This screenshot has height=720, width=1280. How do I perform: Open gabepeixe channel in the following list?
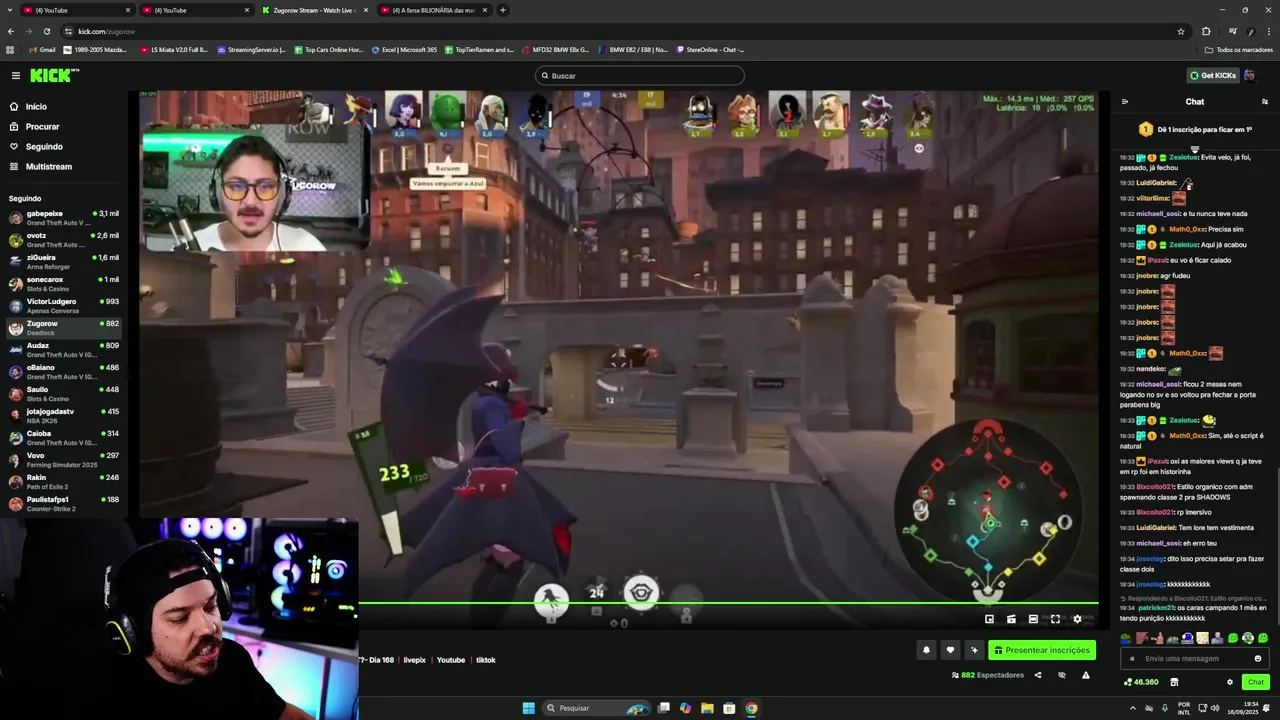point(64,217)
